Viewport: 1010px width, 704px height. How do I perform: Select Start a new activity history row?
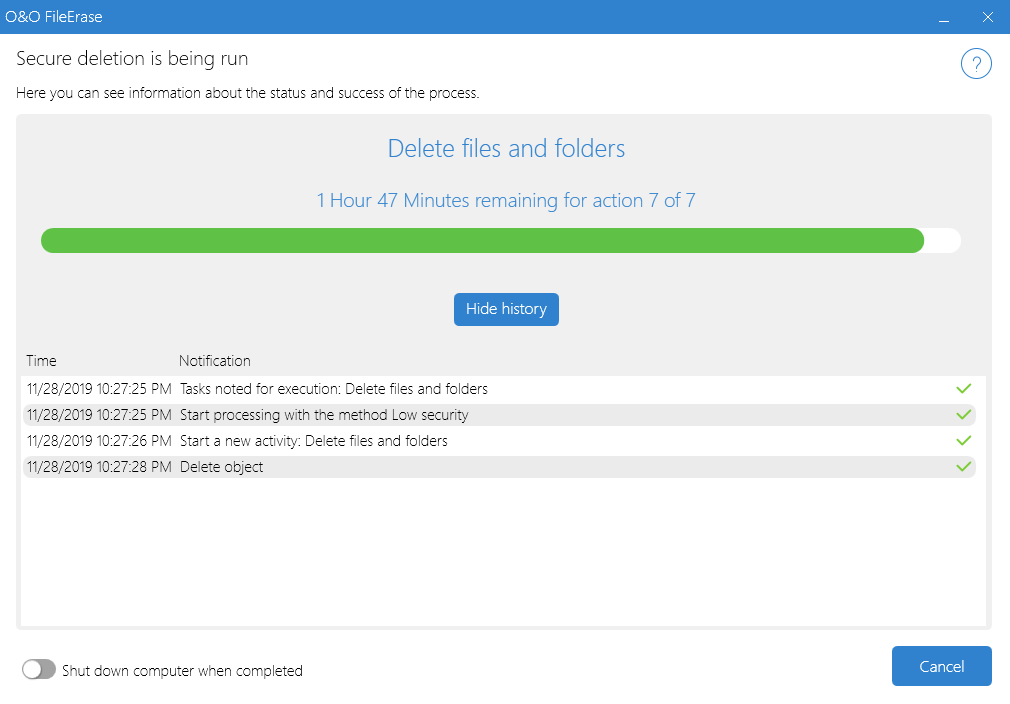[x=314, y=440]
